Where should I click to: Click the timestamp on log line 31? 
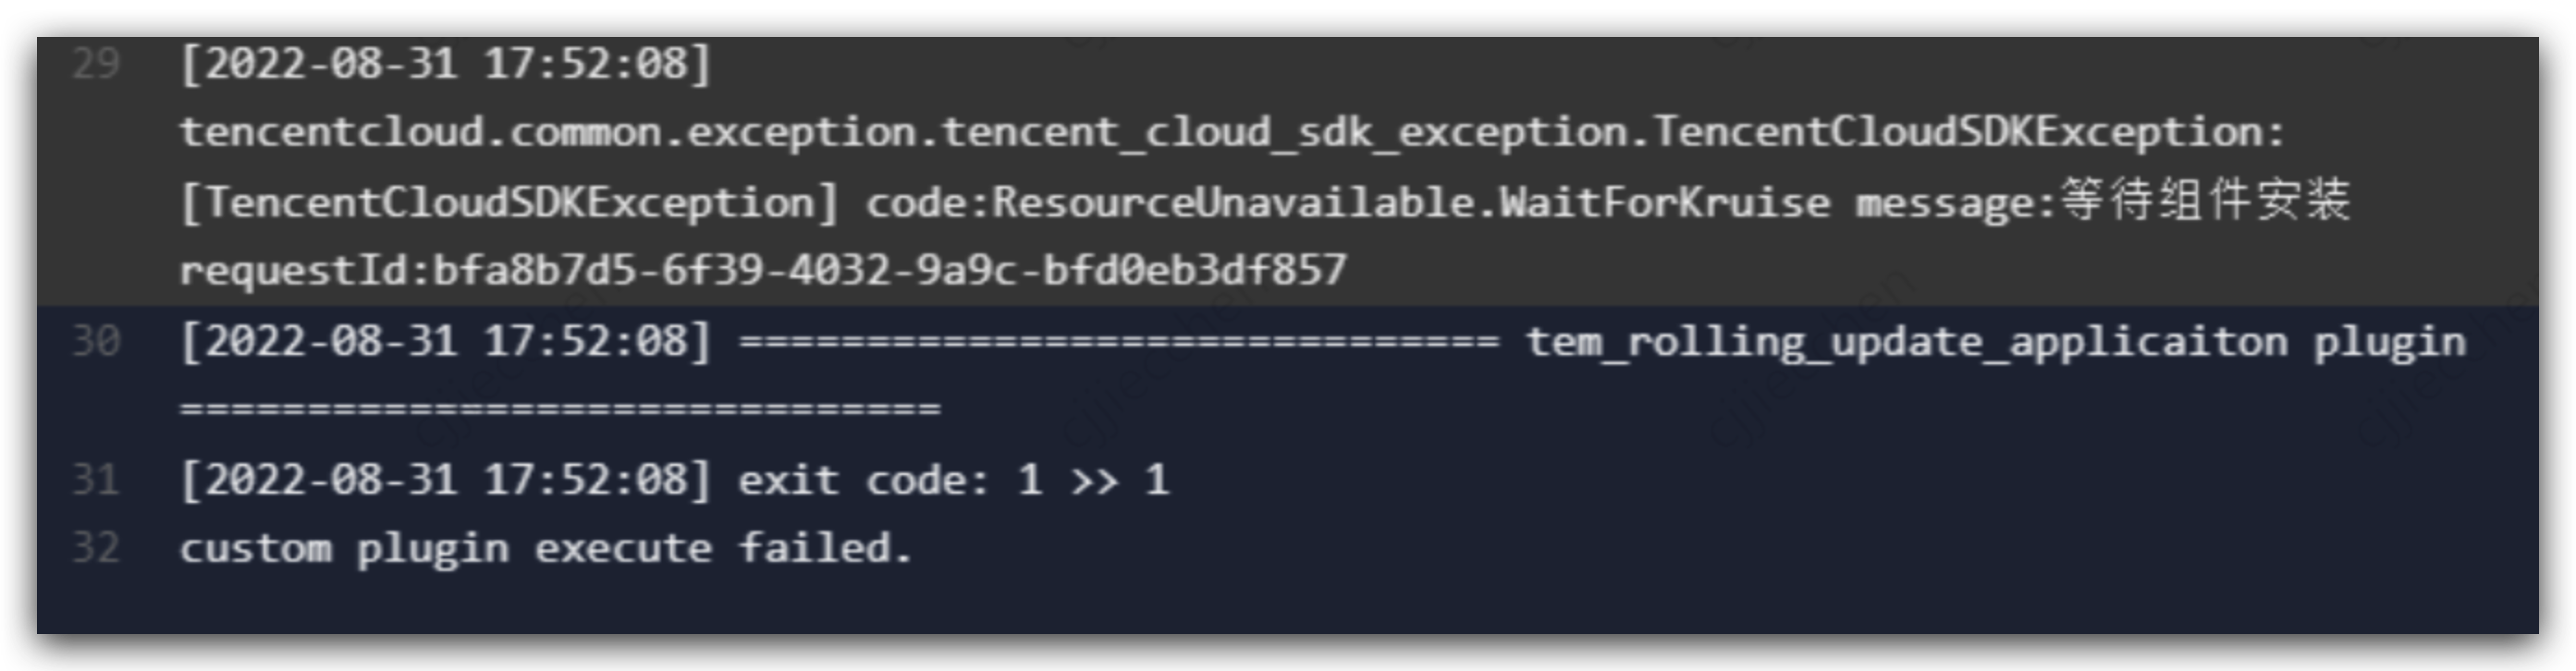pyautogui.click(x=446, y=480)
